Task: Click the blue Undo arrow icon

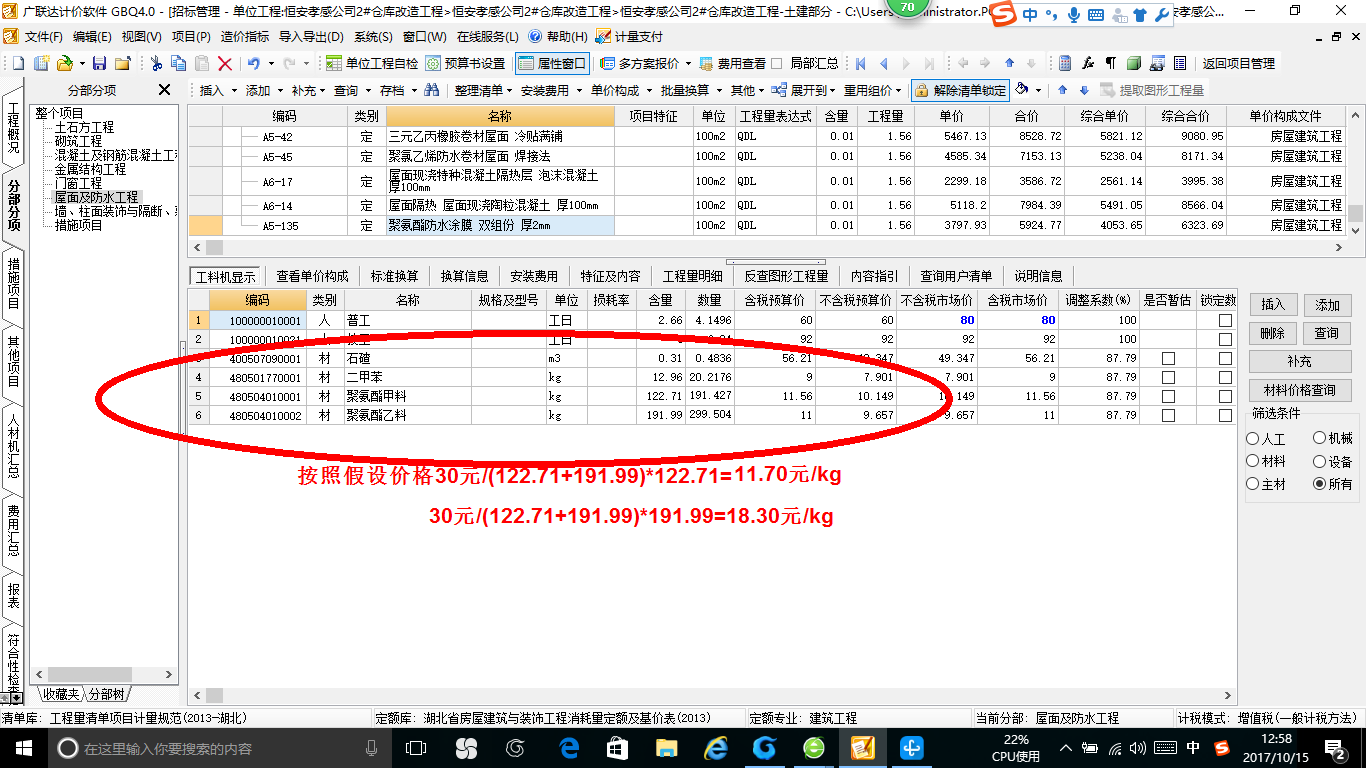Action: click(254, 63)
